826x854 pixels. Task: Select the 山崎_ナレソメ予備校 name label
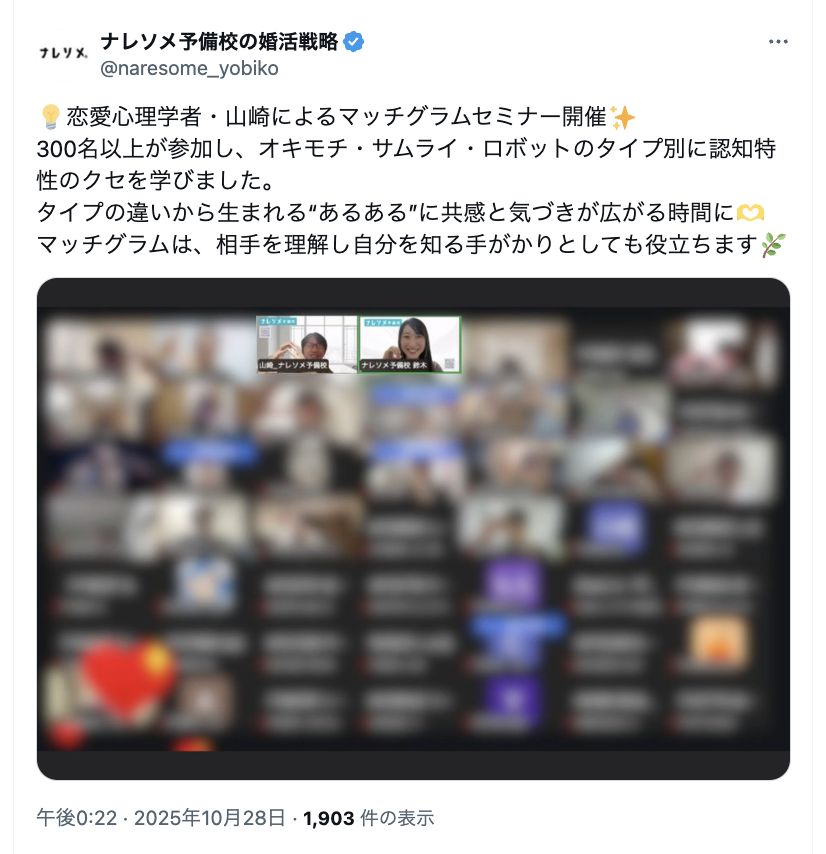click(293, 365)
